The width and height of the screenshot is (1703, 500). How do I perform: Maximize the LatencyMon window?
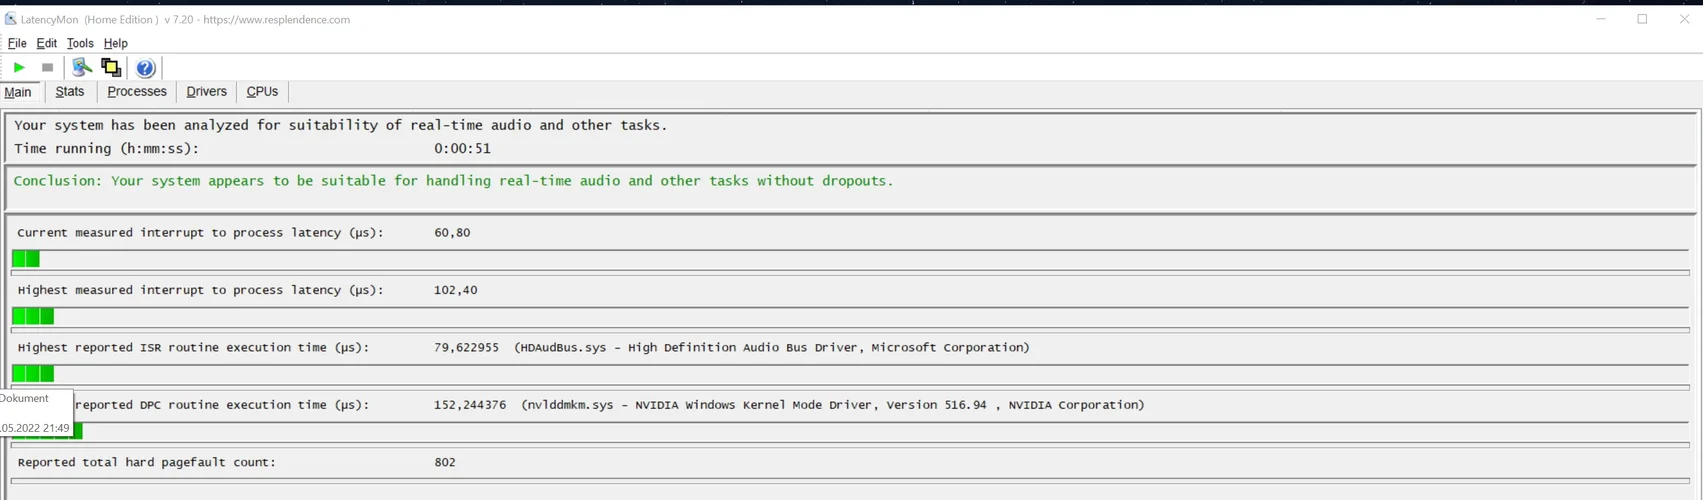pos(1642,19)
